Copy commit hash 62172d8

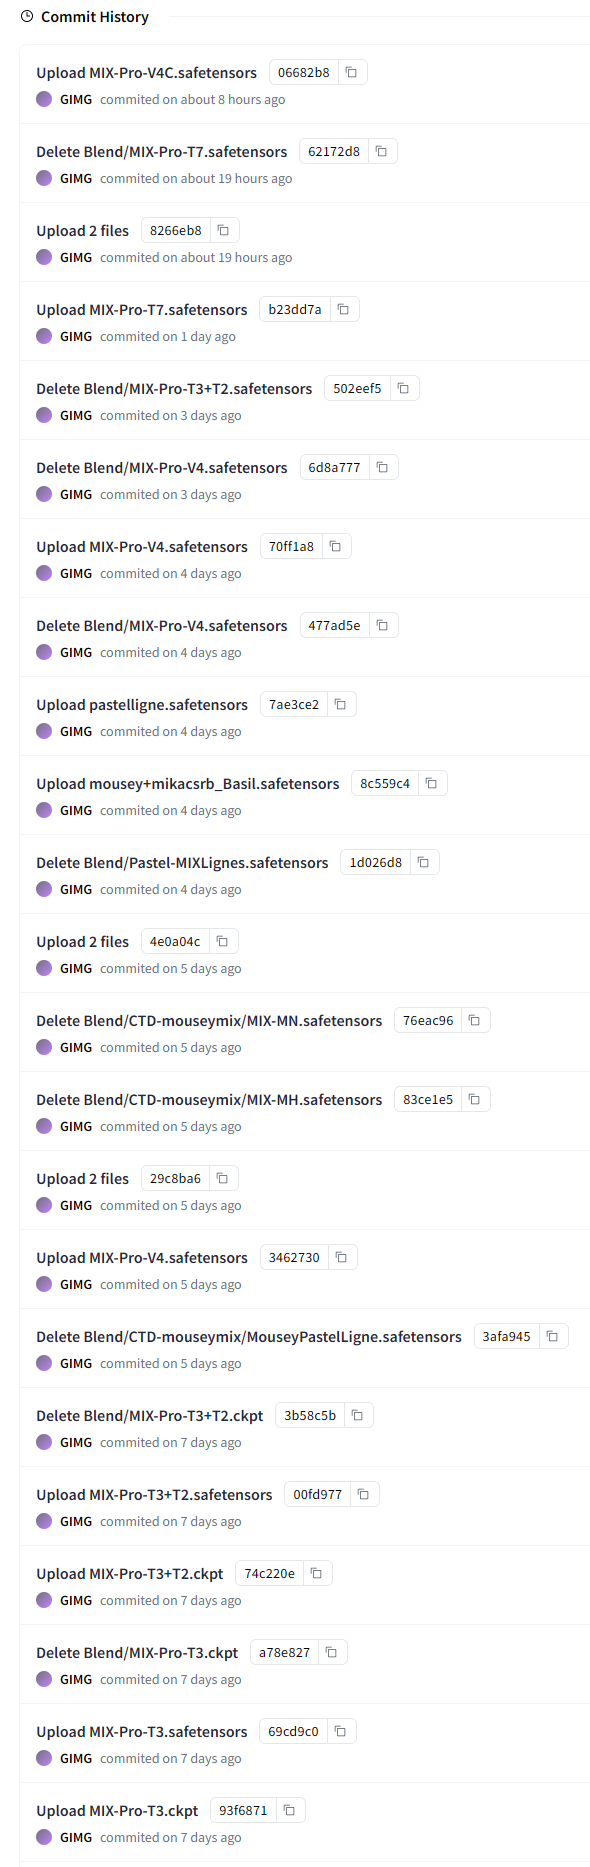382,151
